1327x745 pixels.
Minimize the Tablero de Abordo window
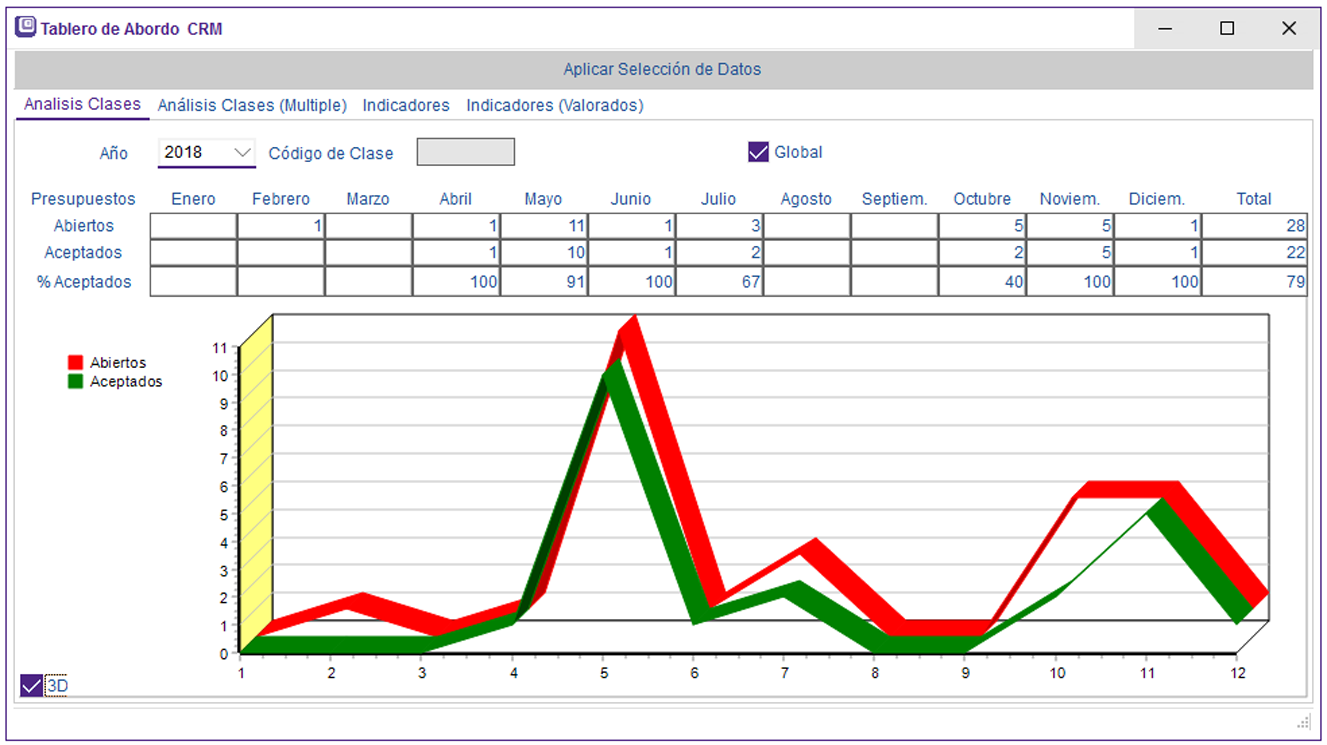click(x=1165, y=29)
